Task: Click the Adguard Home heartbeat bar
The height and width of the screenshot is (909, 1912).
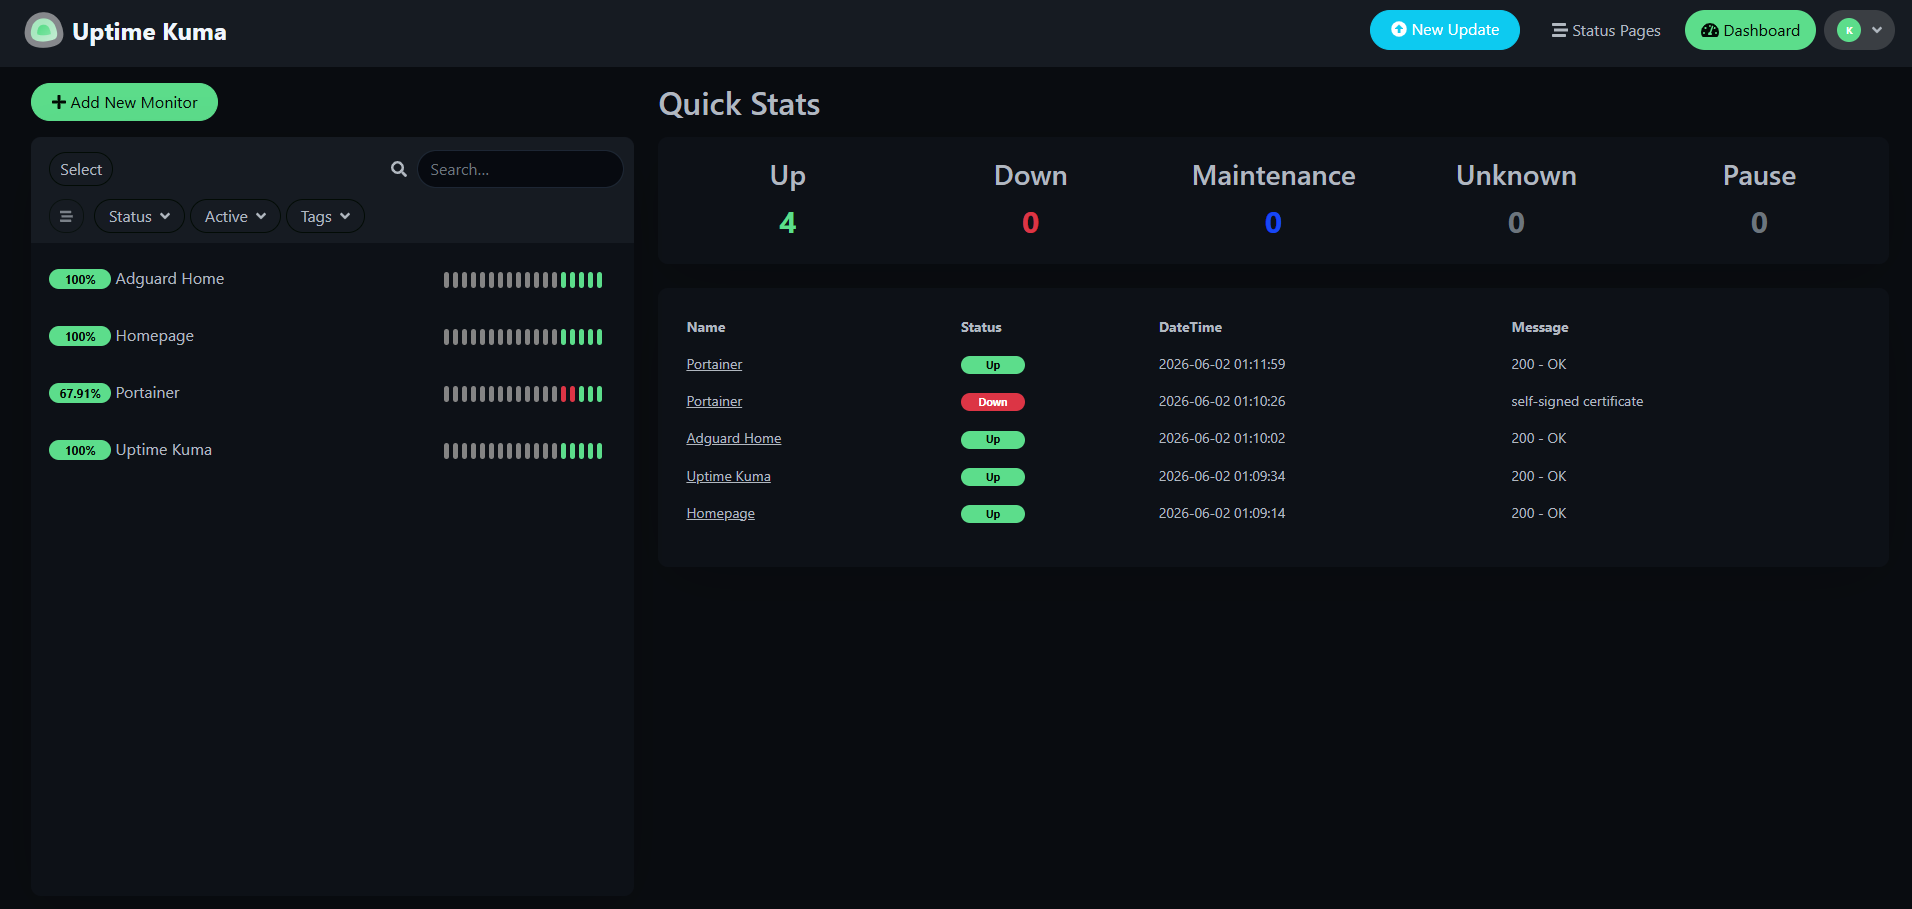Action: pos(523,280)
